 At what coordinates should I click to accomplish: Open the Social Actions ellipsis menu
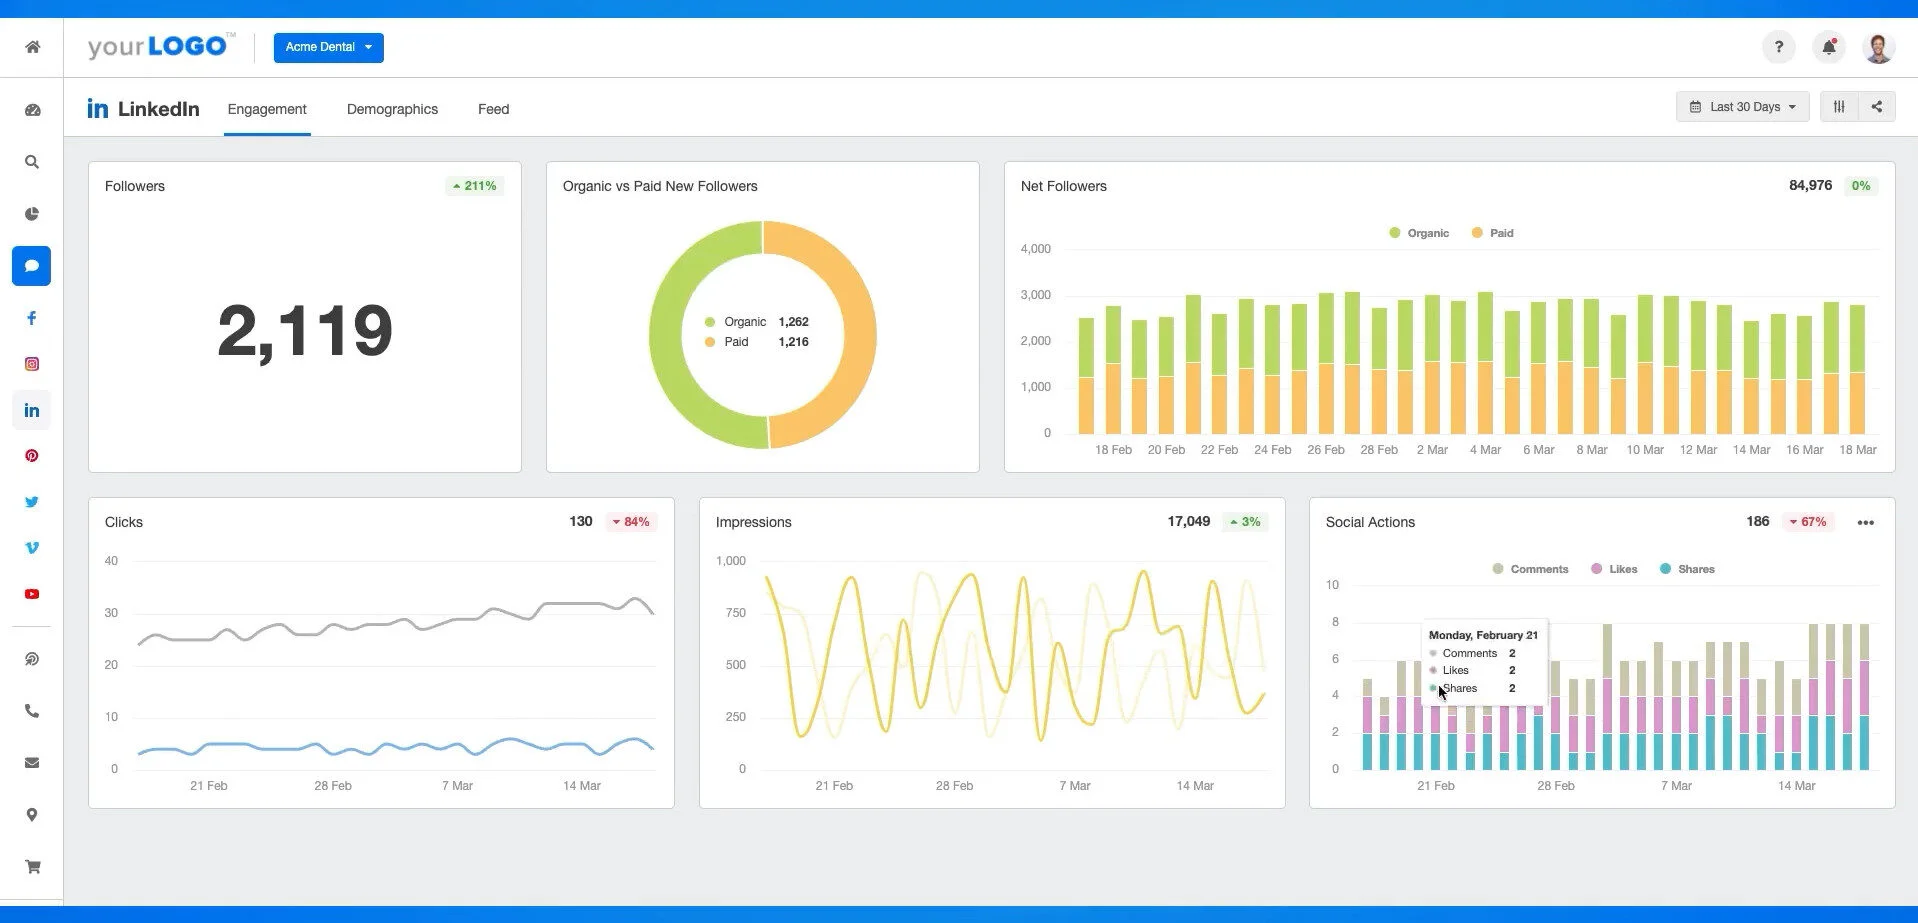(x=1865, y=521)
